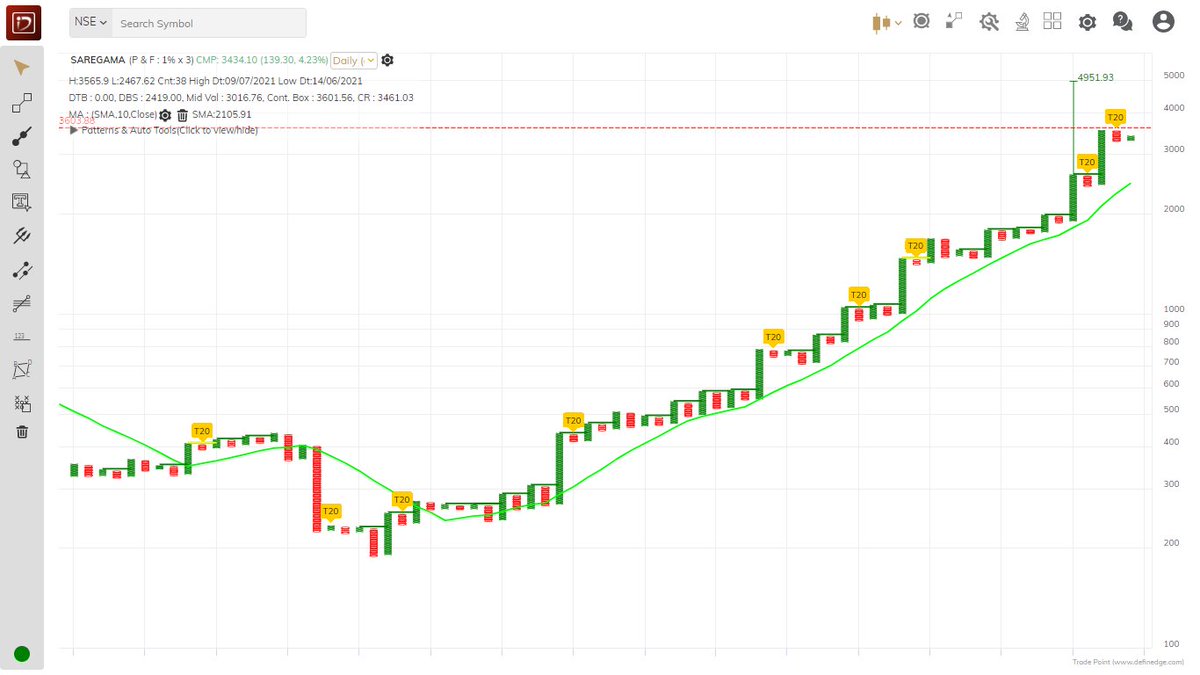Open the microscope scanner icon
Viewport: 1200px width, 675px height.
[x=1022, y=21]
